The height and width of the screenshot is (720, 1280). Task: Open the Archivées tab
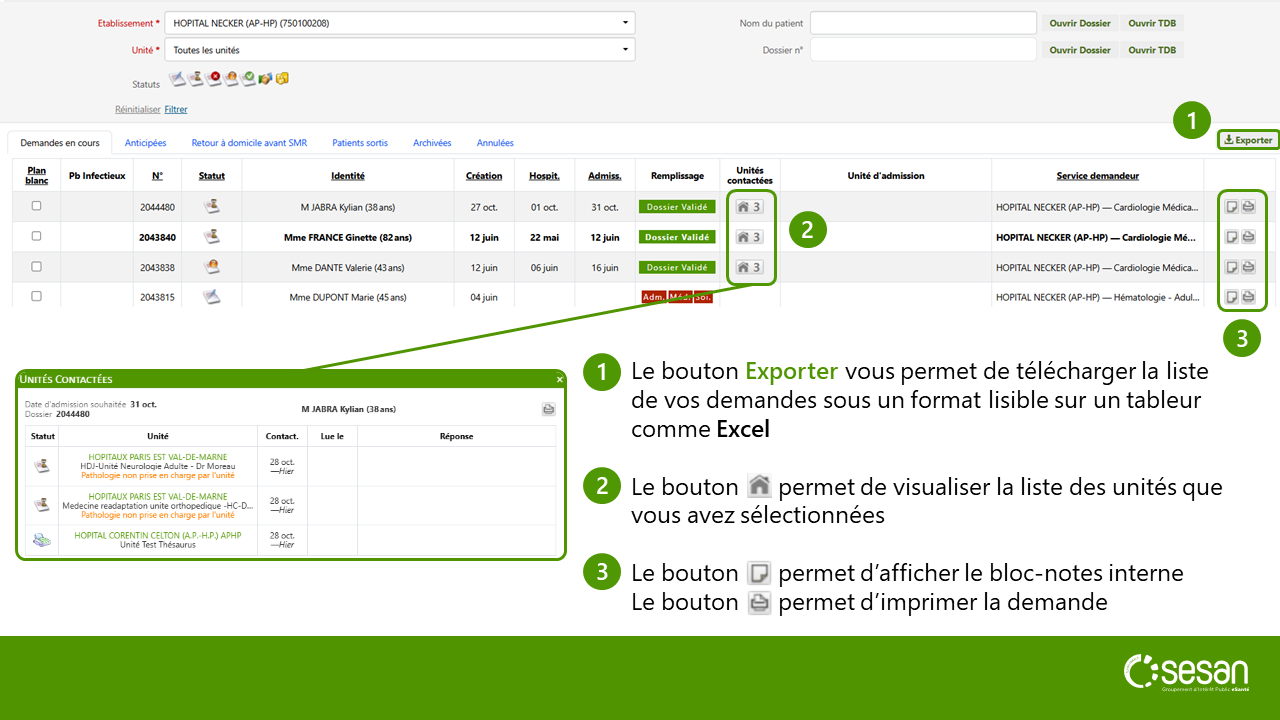tap(432, 143)
